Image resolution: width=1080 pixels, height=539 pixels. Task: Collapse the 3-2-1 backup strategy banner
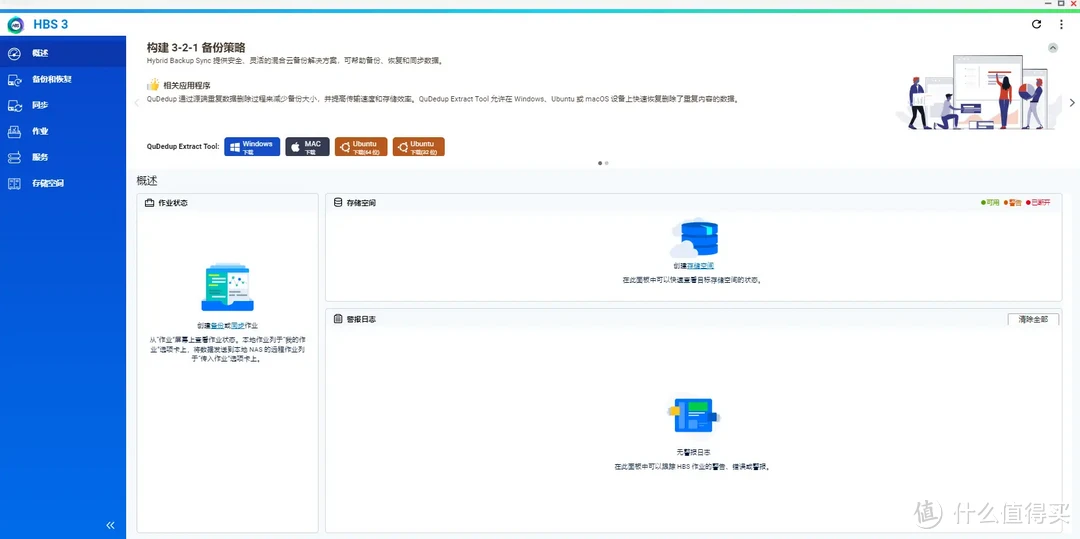1052,48
